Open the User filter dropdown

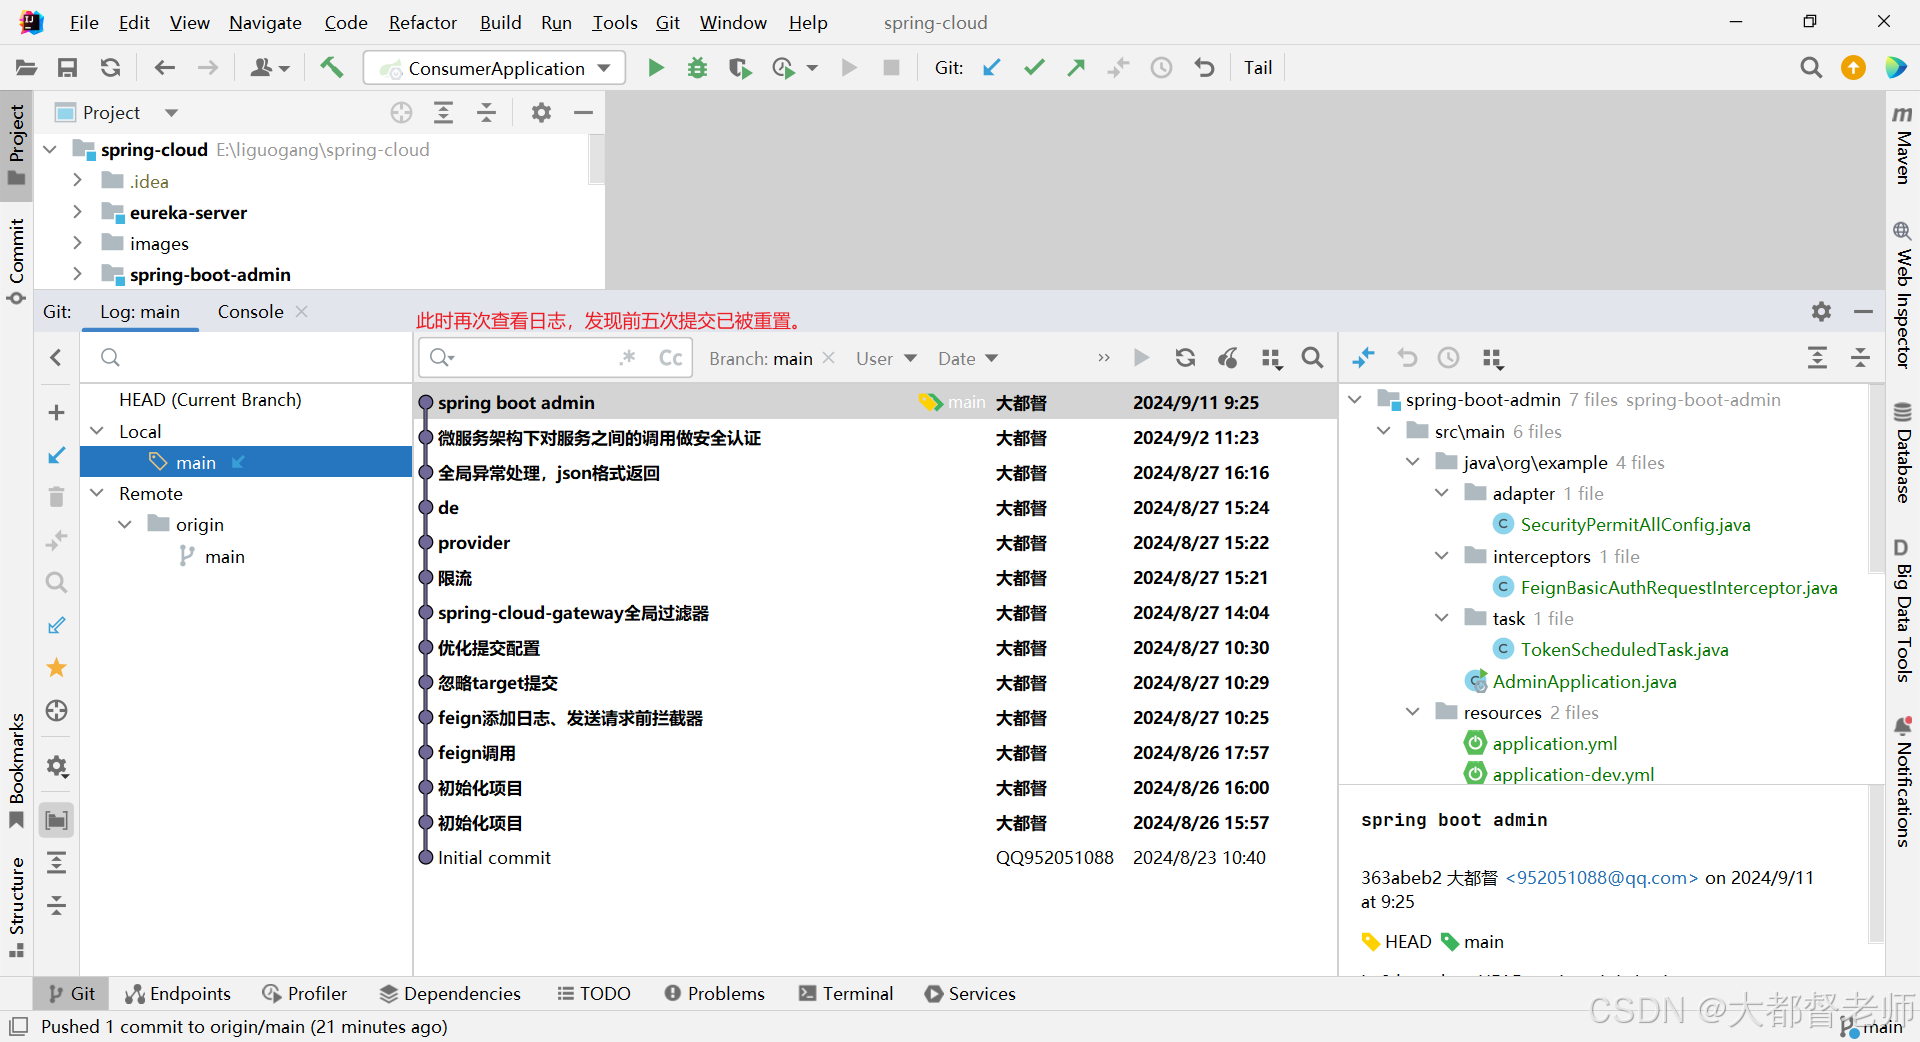[886, 358]
